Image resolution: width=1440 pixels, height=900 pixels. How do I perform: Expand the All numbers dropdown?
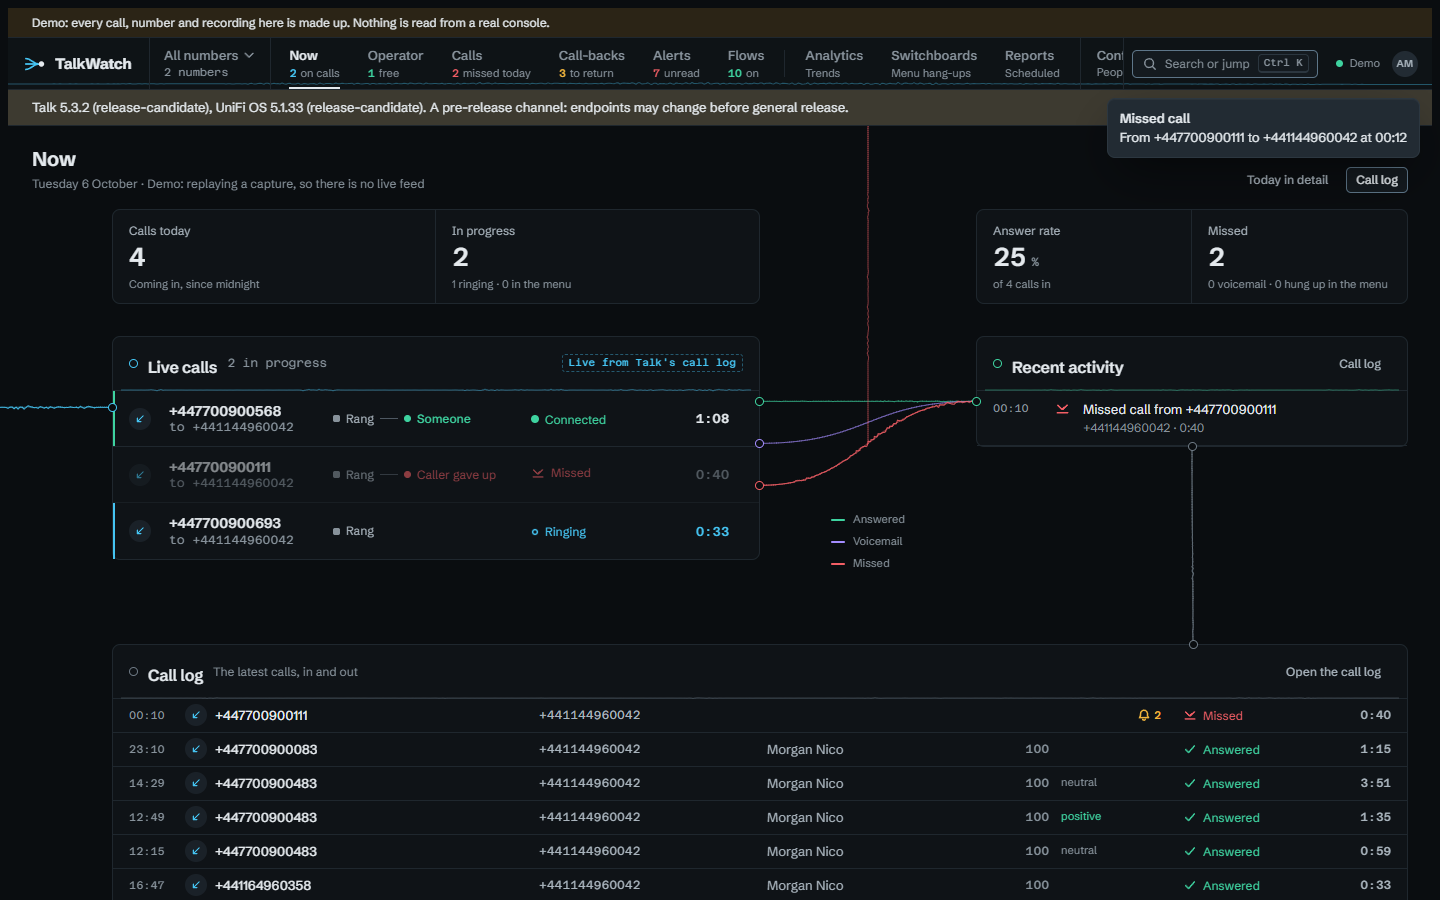(209, 63)
